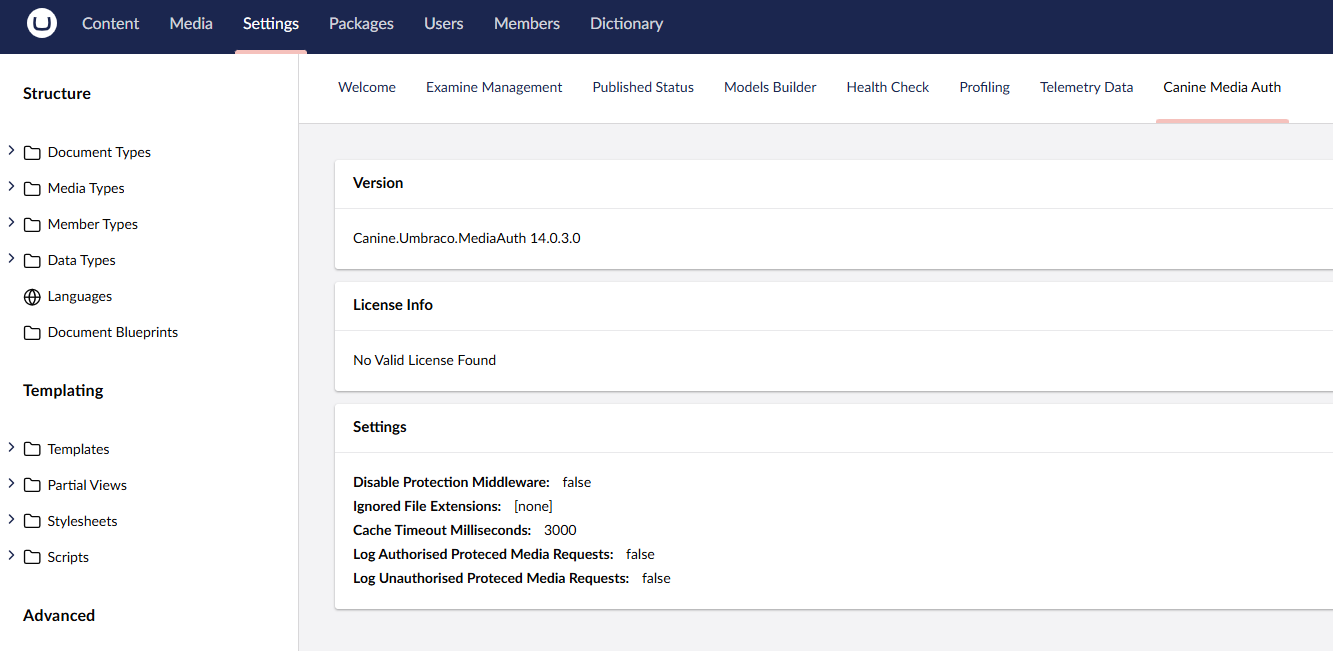
Task: Select the Canine Media Auth tab
Action: click(x=1222, y=88)
